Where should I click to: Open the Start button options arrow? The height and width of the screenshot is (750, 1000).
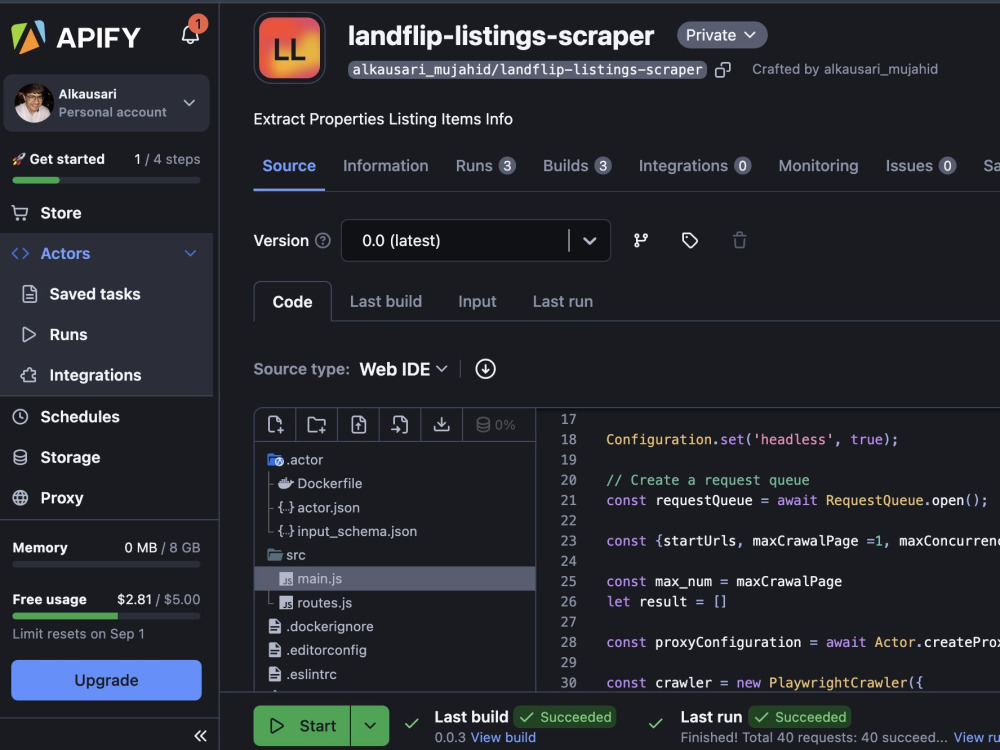(x=370, y=726)
